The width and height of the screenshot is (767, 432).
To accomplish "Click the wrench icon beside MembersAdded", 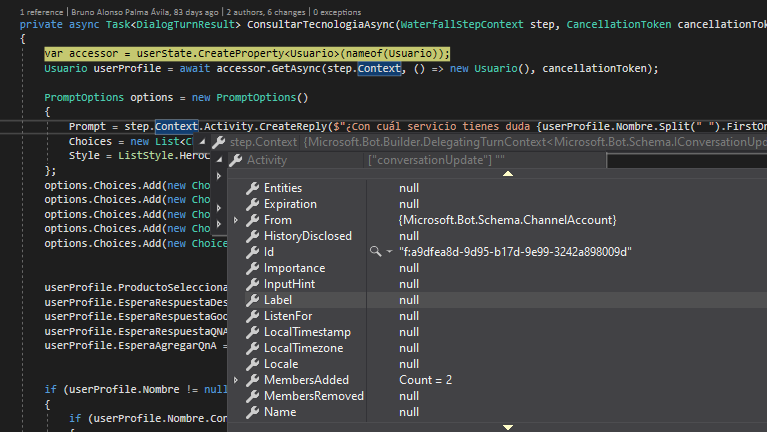I will tap(252, 380).
